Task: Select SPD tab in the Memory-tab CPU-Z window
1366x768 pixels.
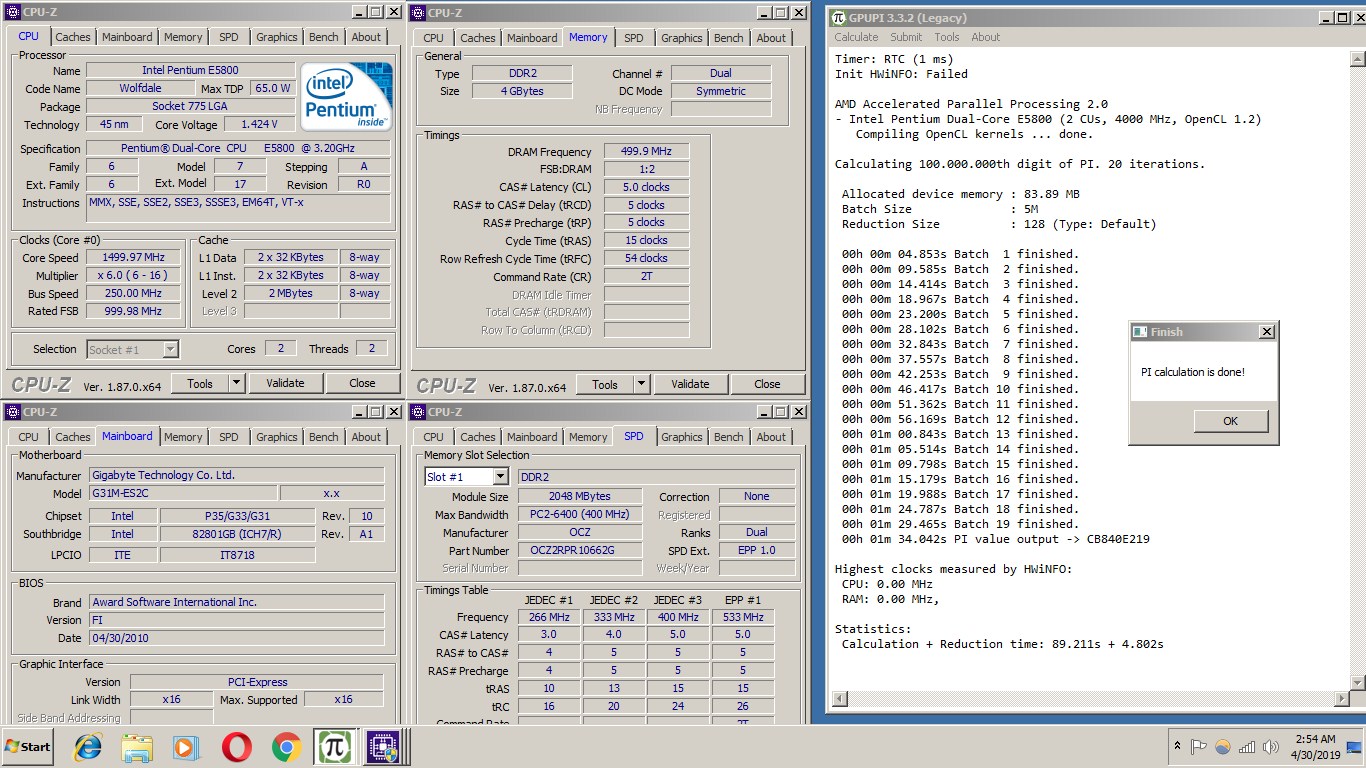Action: (x=633, y=38)
